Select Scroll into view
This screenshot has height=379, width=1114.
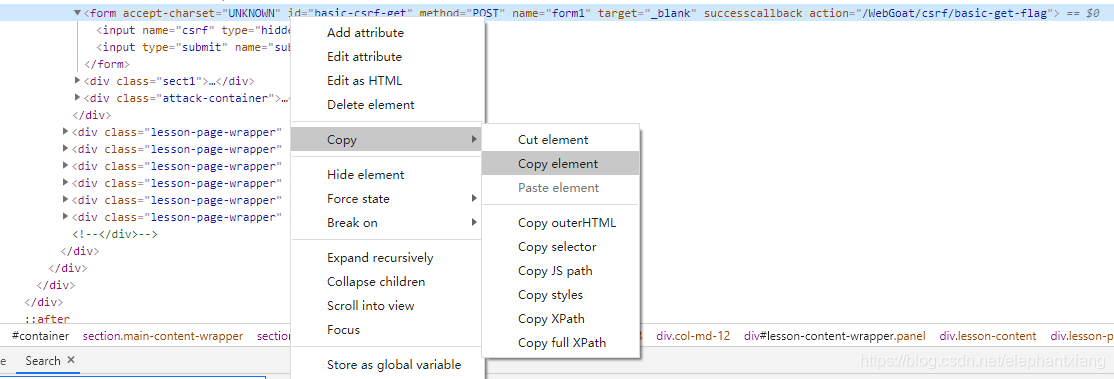[x=387, y=306]
